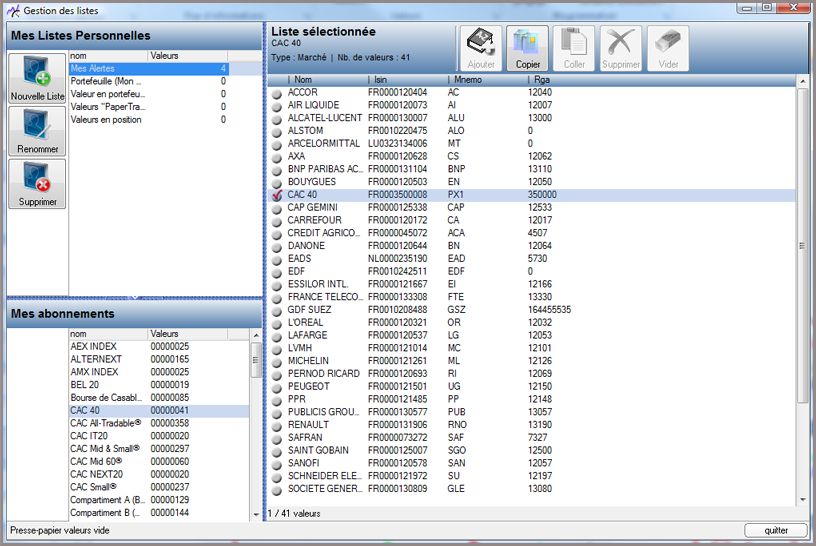Toggle the round marker next to RENAULT

(x=277, y=425)
